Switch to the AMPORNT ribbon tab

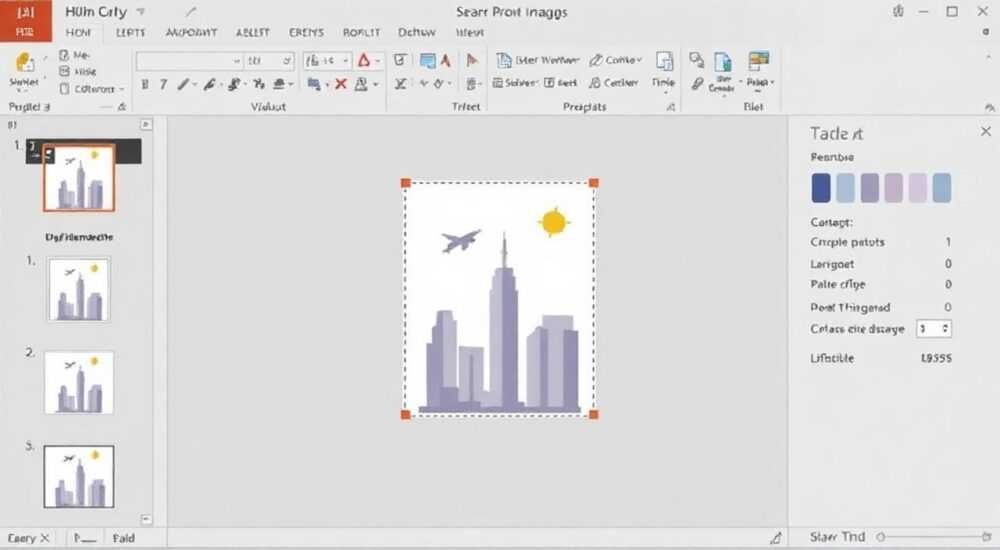tap(191, 33)
